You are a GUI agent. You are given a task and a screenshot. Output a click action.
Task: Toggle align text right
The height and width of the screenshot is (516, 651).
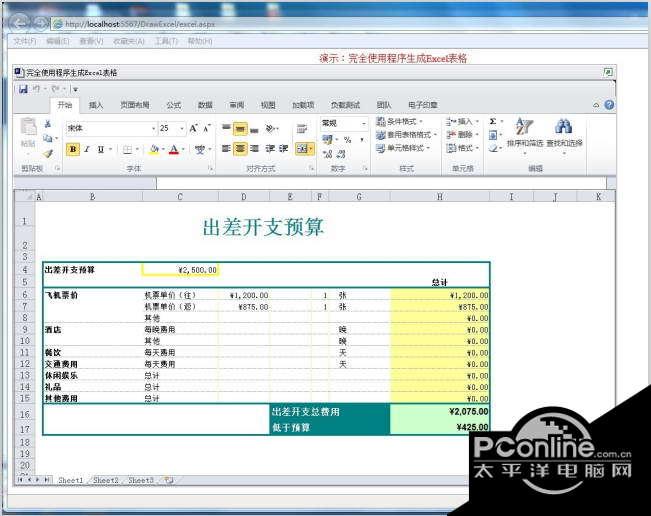point(255,149)
